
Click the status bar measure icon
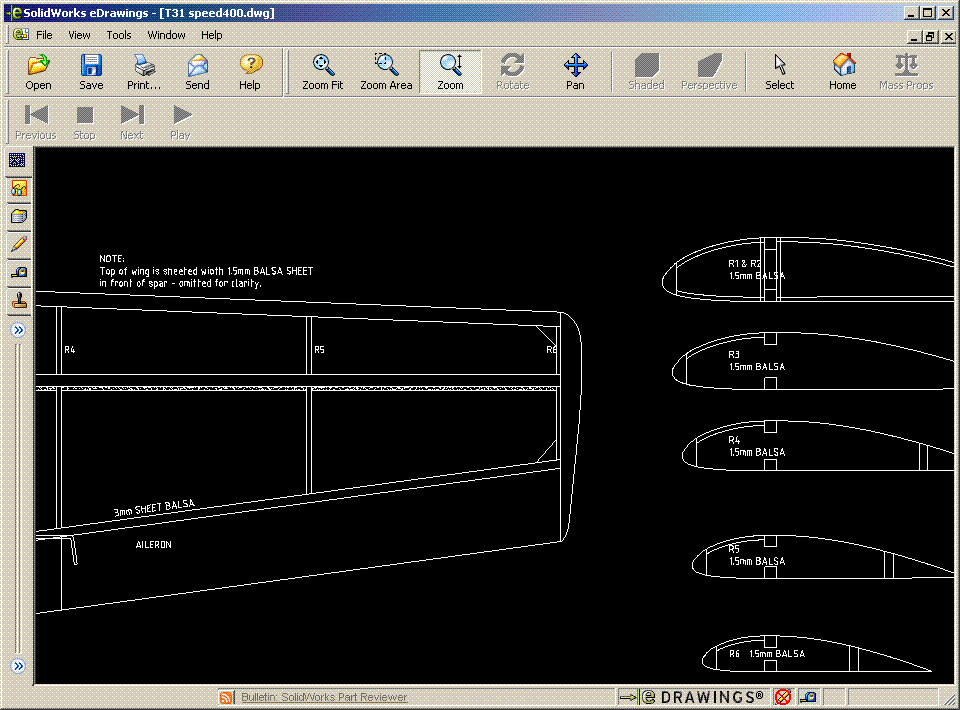coord(808,697)
